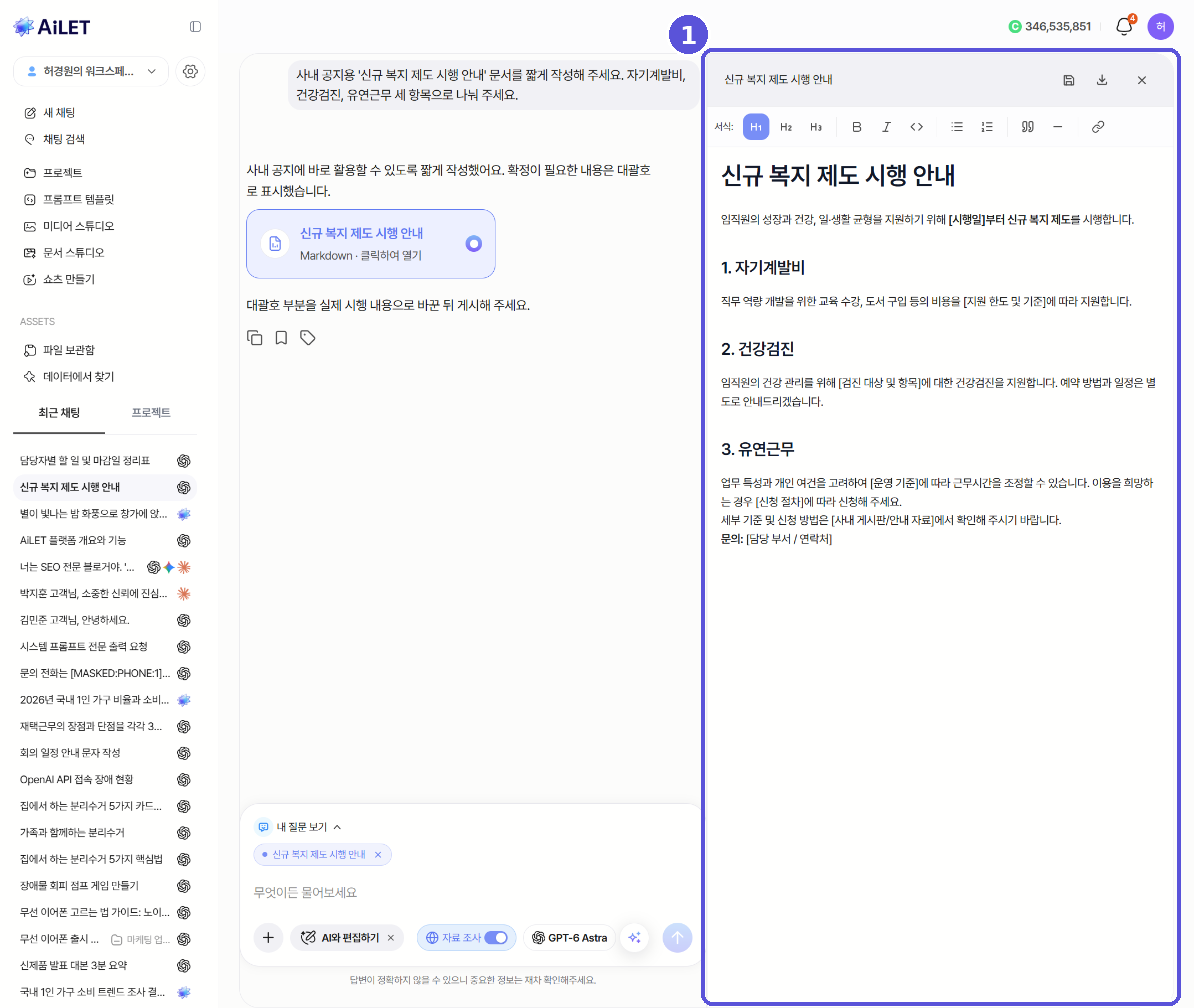Open chat 담당자별 할 일 및 마감일 정리표
1194x1008 pixels.
[x=105, y=461]
